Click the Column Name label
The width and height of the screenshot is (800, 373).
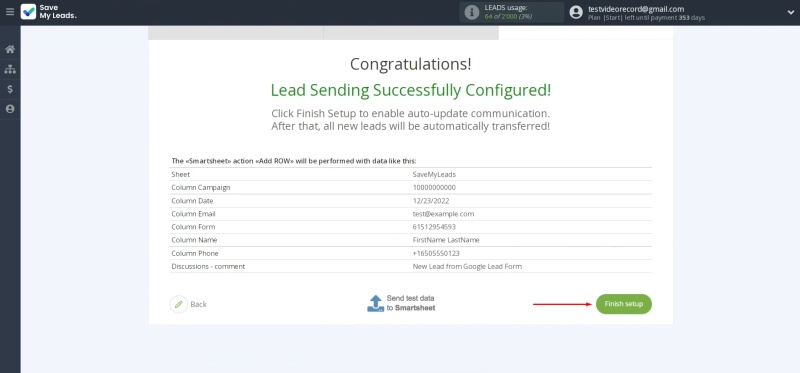194,240
